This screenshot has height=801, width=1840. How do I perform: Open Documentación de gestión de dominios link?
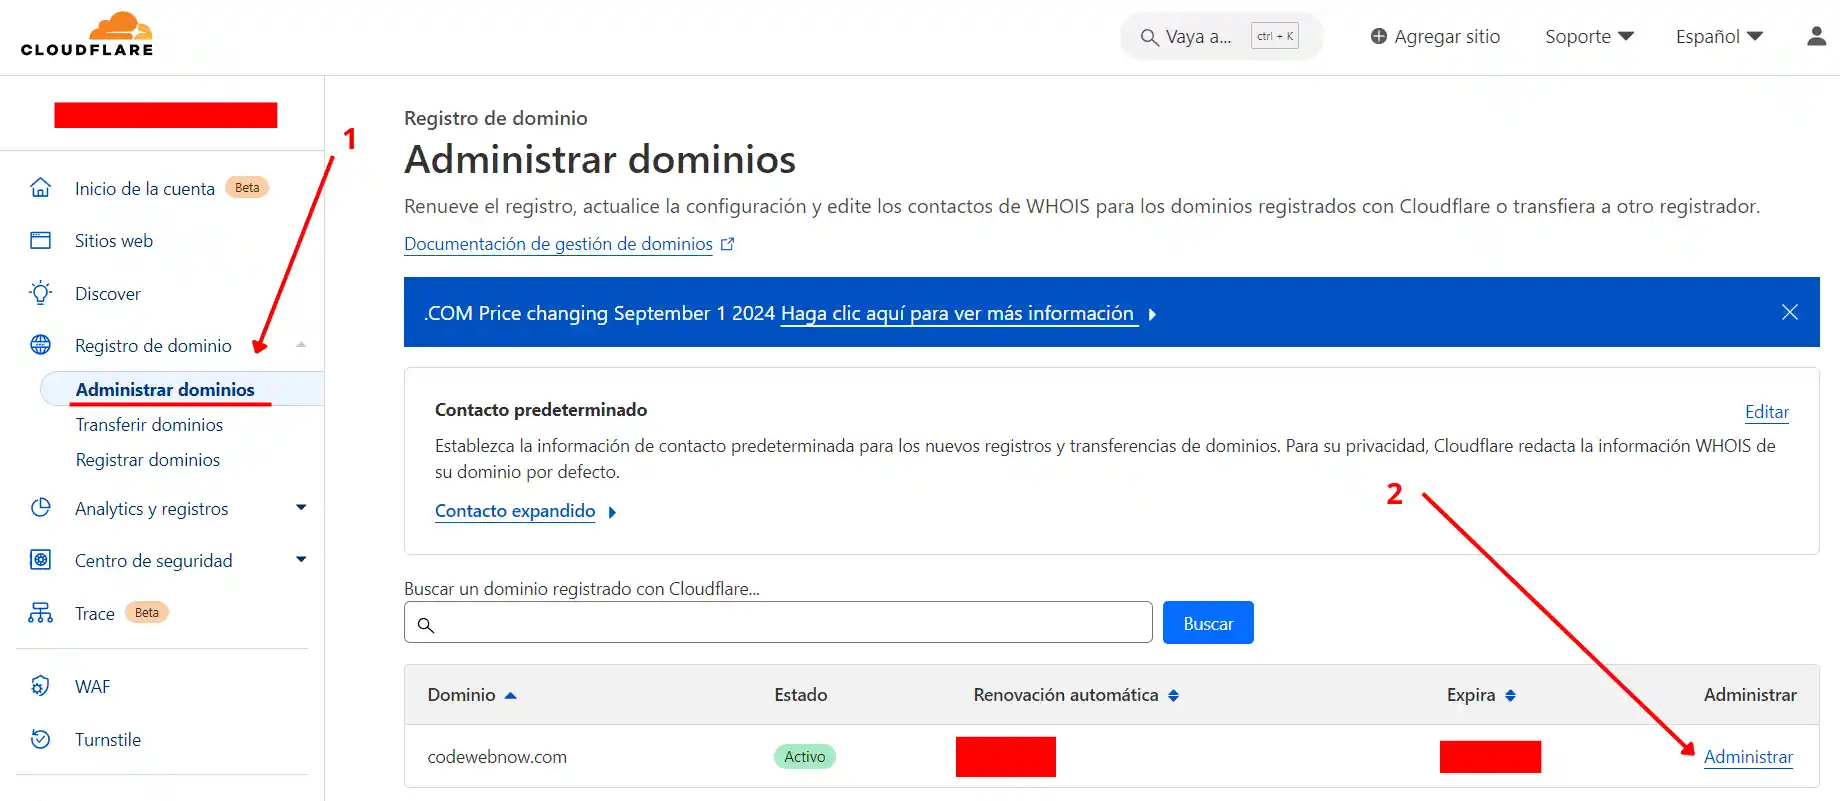click(x=558, y=244)
